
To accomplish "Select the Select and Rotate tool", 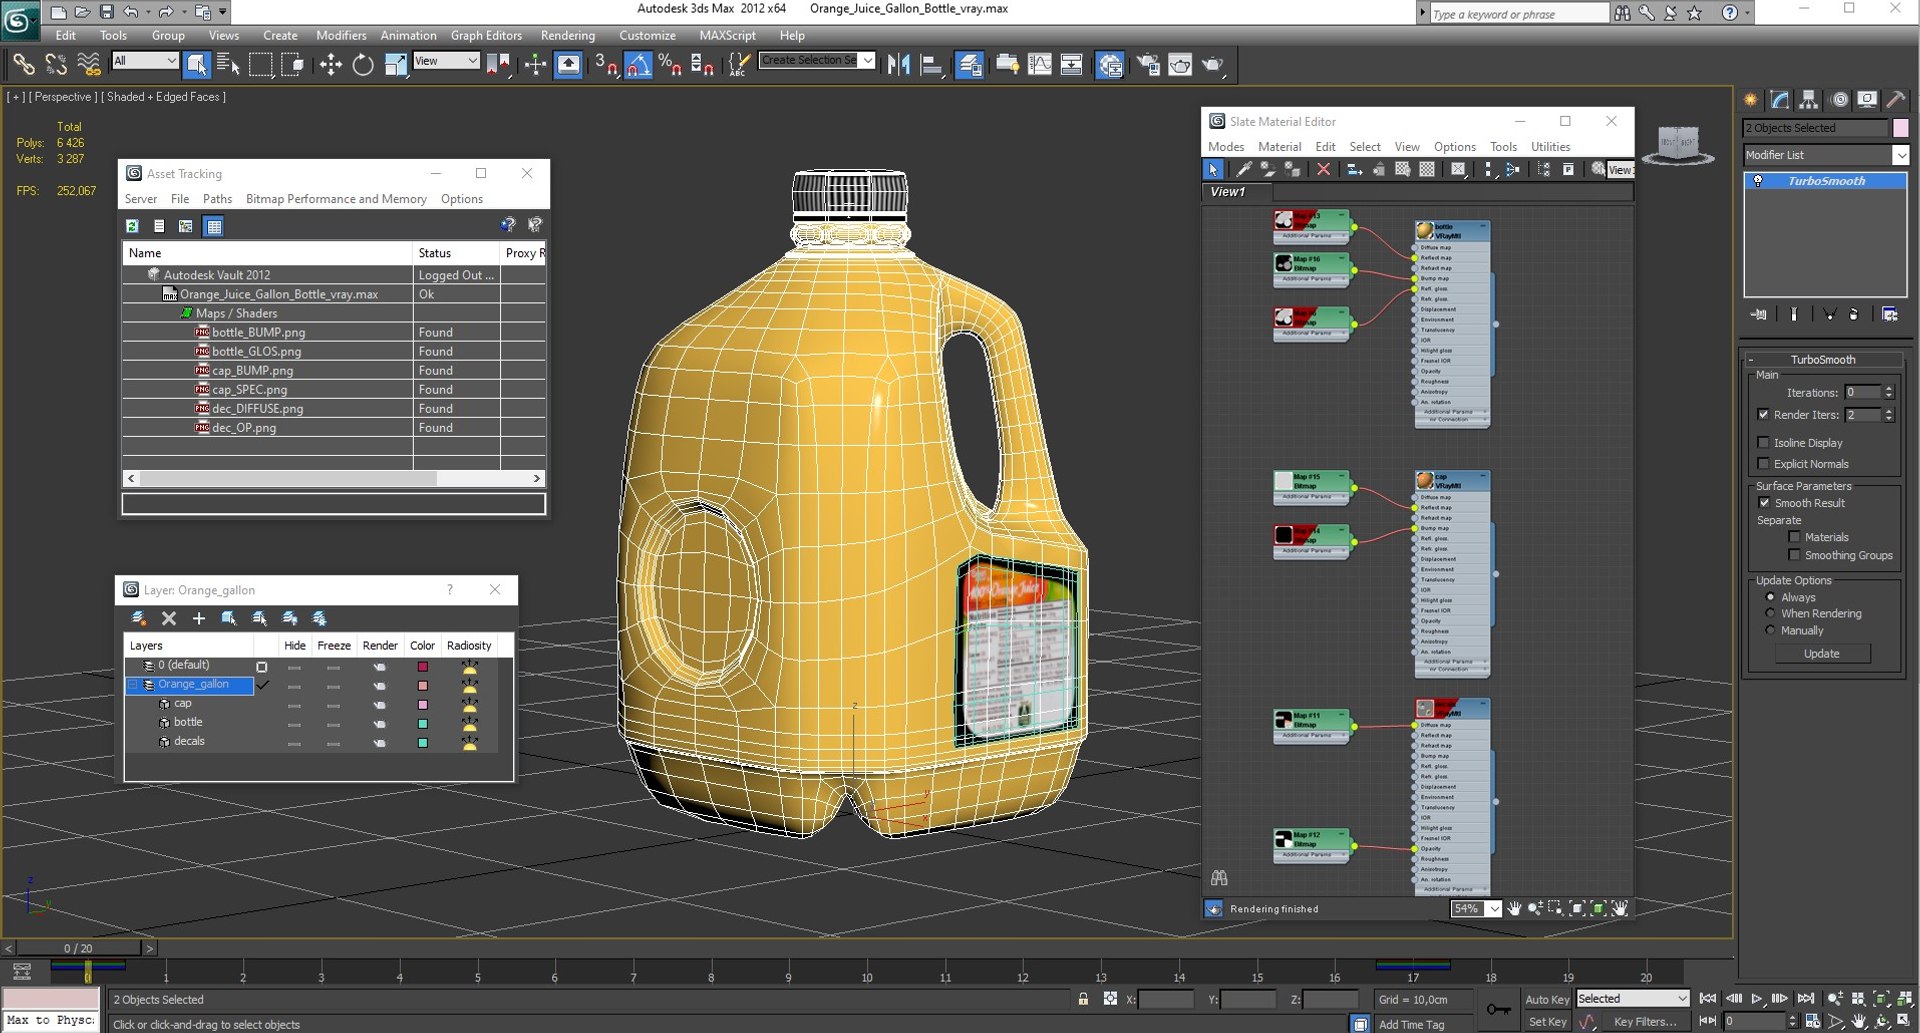I will tap(363, 65).
